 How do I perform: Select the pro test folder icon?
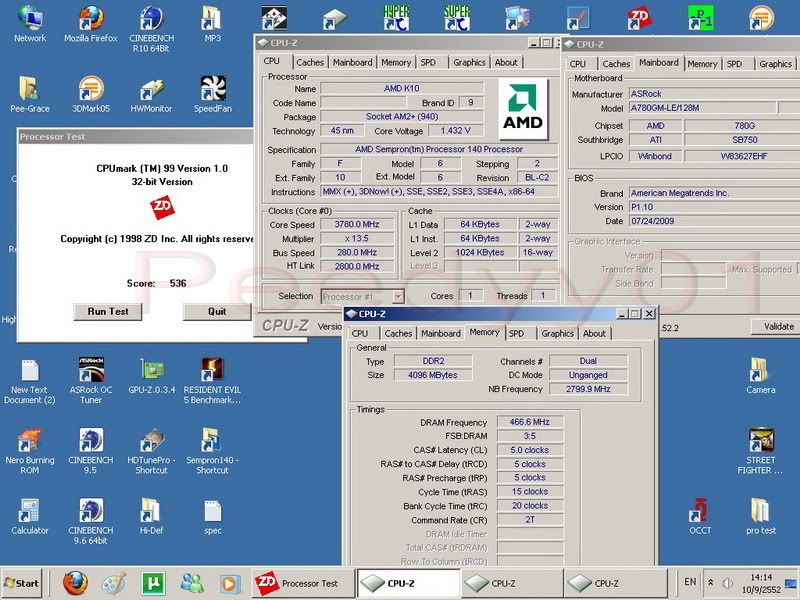click(x=761, y=516)
